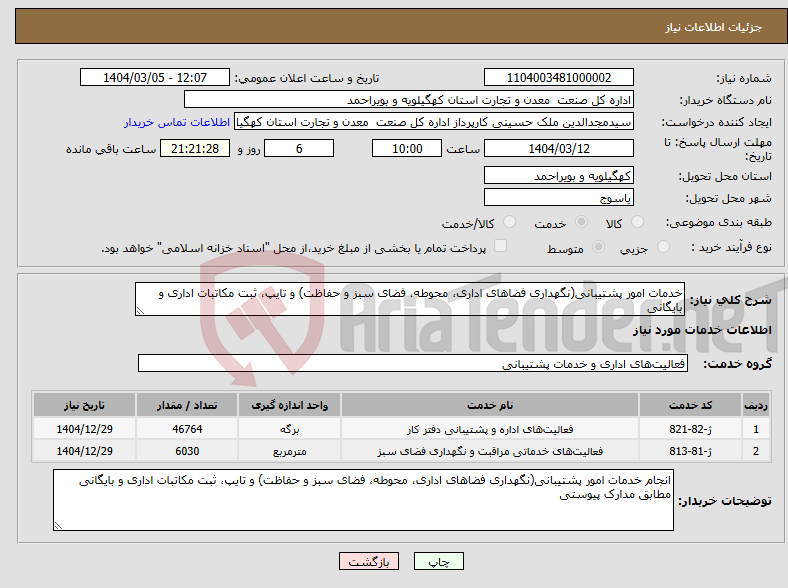The width and height of the screenshot is (788, 588).
Task: Click the شرح کلی نیاز text area
Action: click(410, 299)
